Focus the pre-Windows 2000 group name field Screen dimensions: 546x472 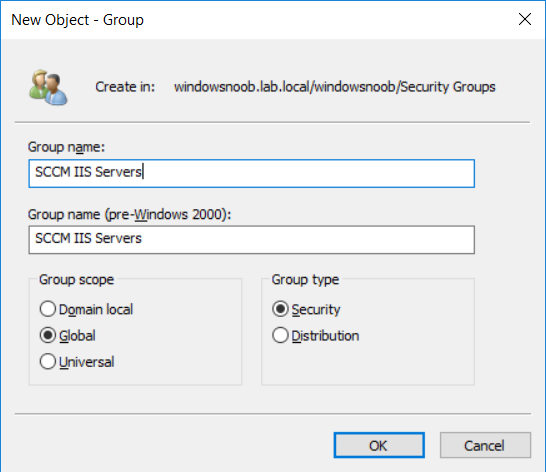(251, 240)
